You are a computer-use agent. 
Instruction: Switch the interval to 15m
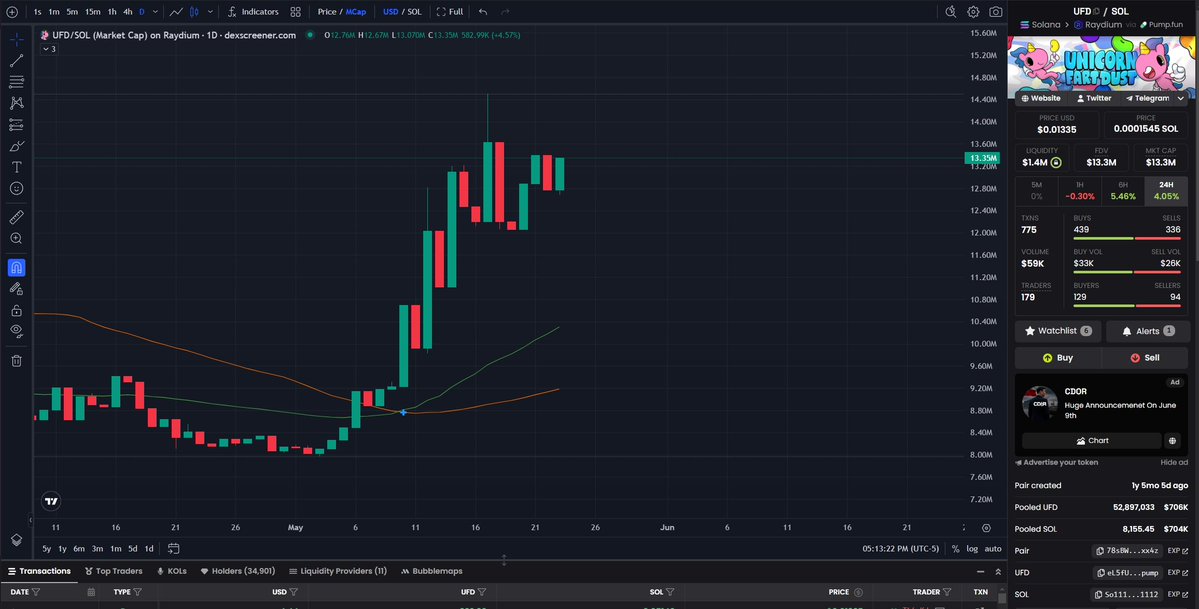click(x=93, y=11)
